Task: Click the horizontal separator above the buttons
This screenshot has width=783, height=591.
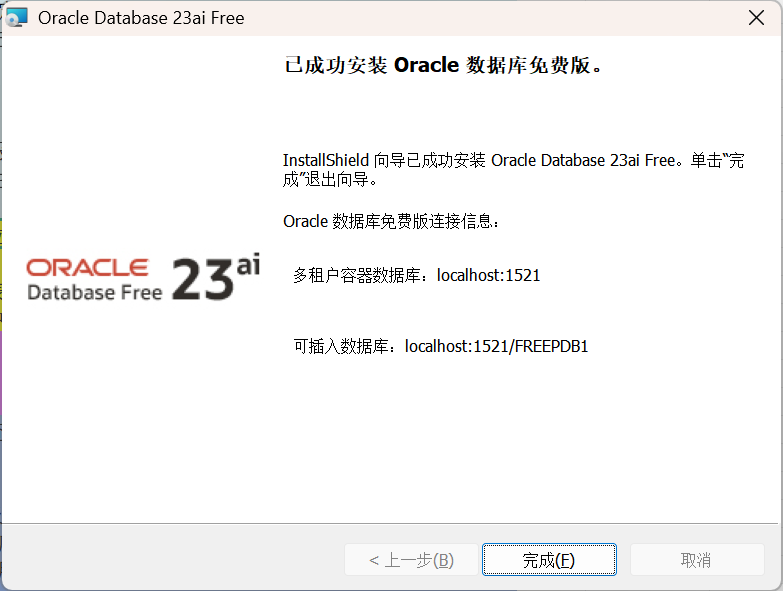Action: [x=390, y=524]
